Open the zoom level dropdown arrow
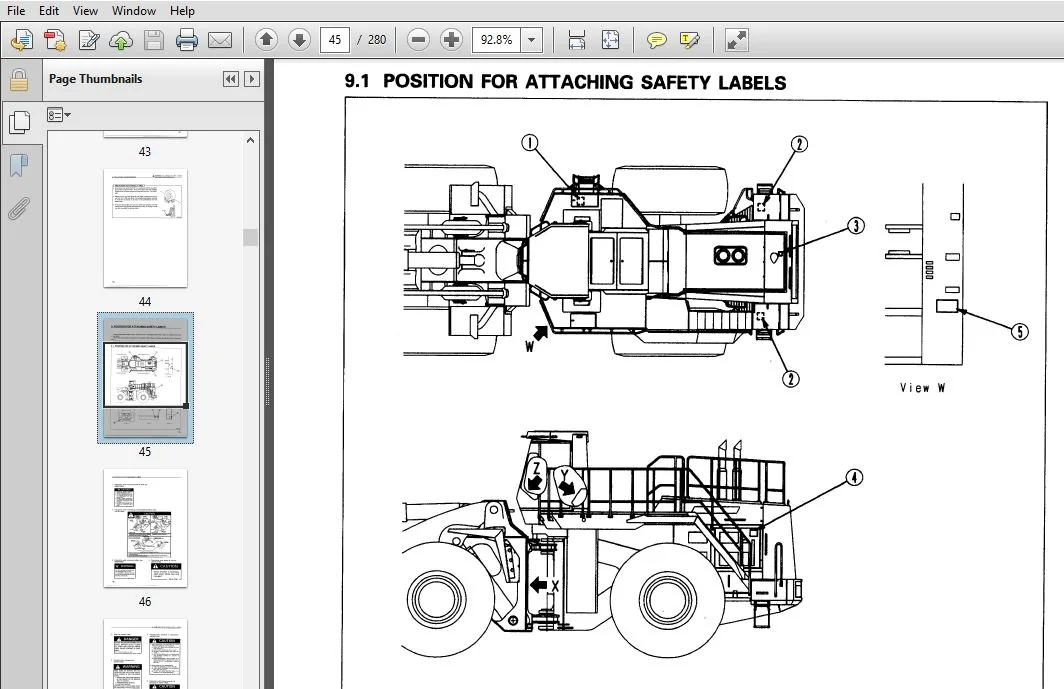The height and width of the screenshot is (689, 1064). [x=532, y=40]
